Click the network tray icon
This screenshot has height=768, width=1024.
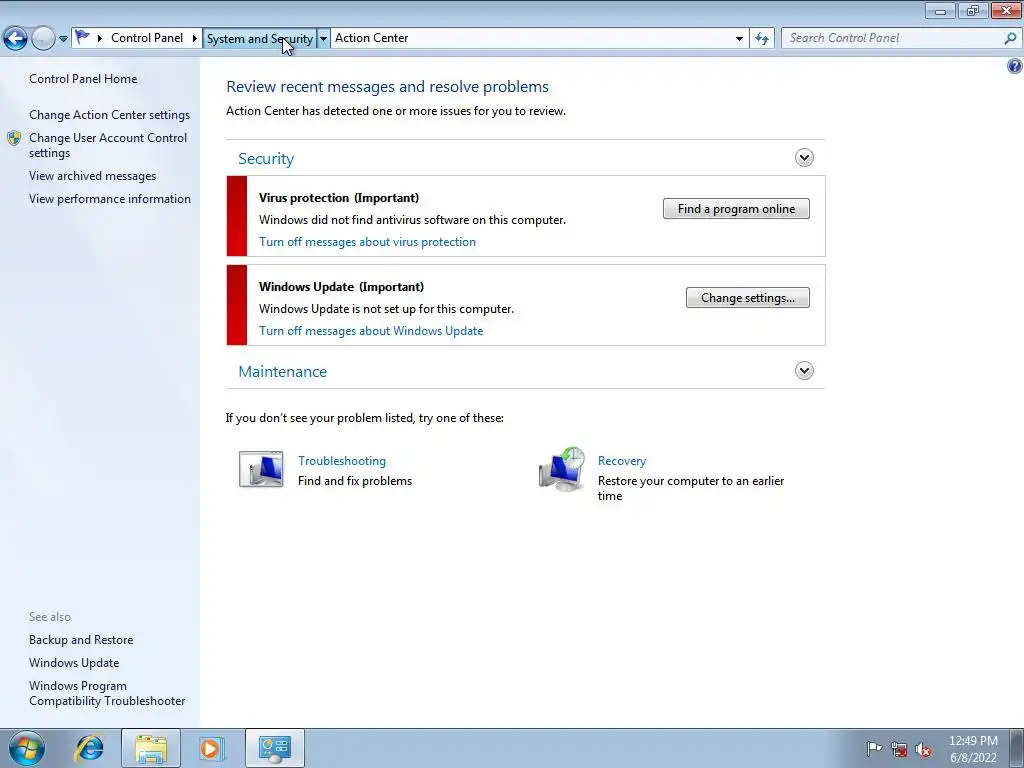(899, 749)
